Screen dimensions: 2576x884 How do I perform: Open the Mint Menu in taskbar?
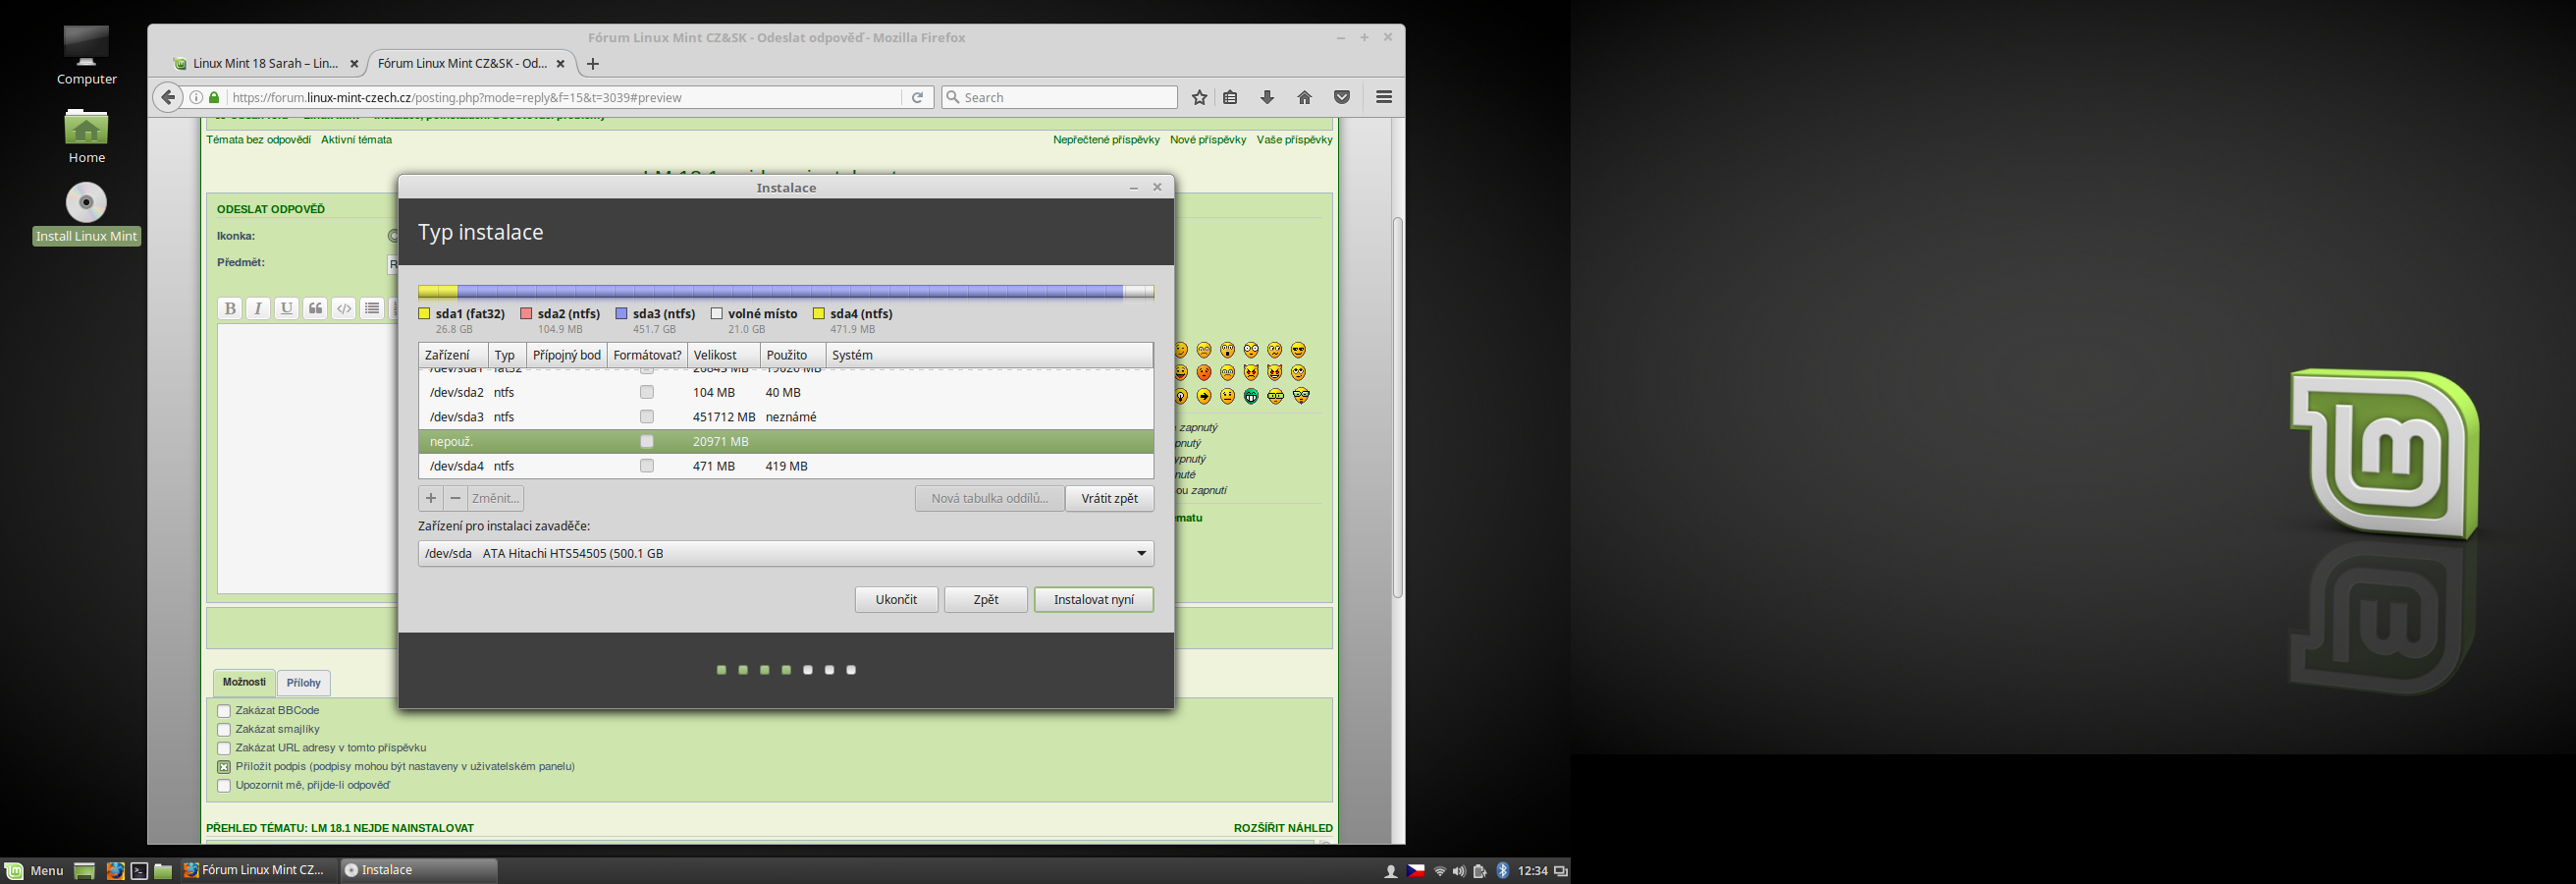click(x=34, y=871)
